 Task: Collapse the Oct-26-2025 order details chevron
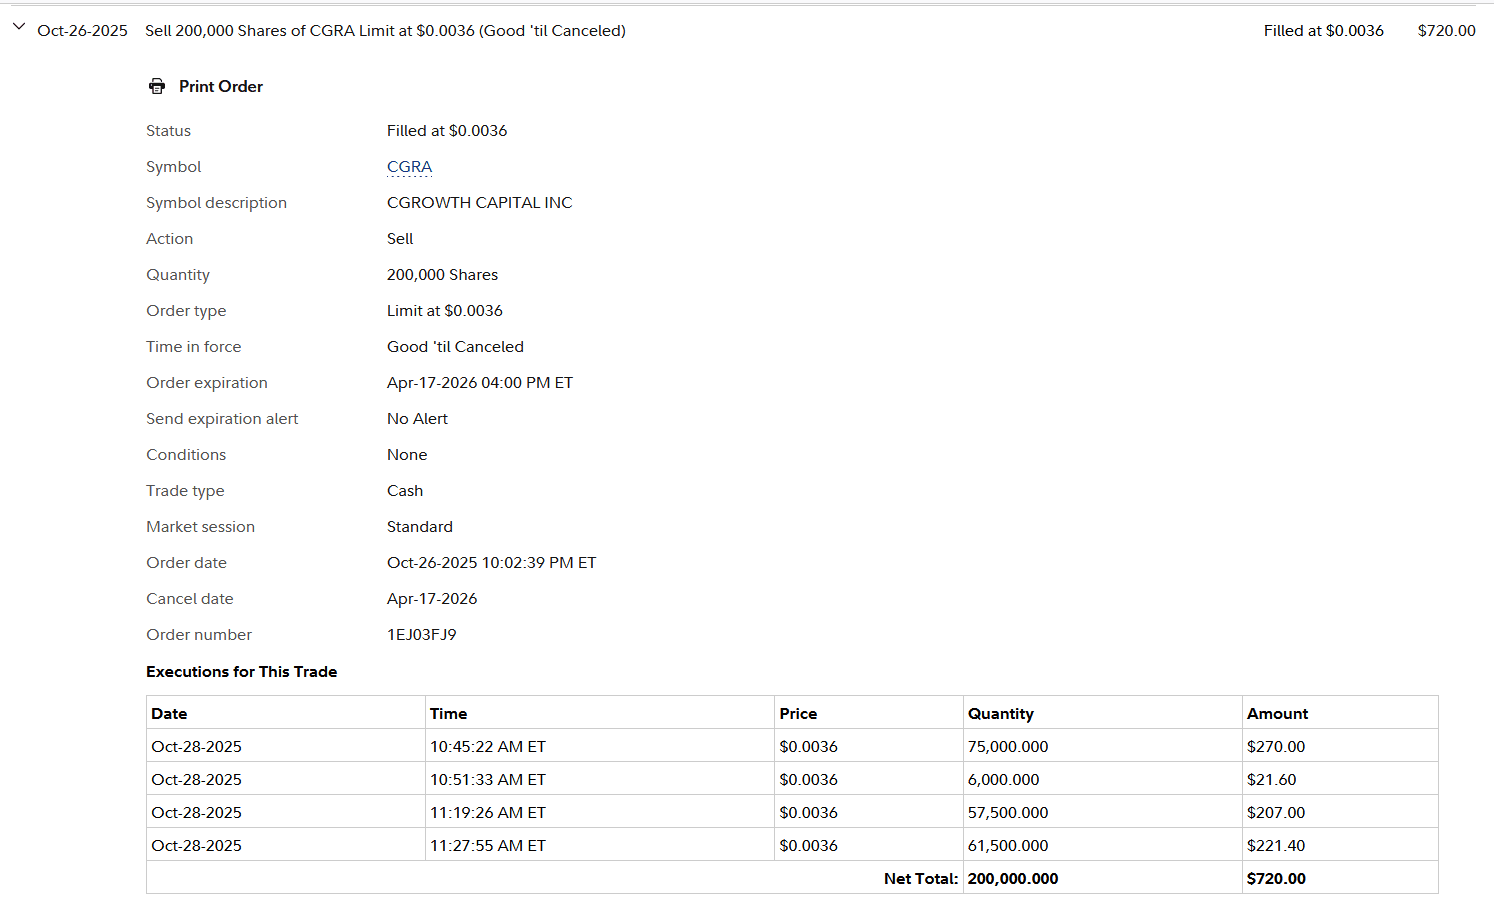18,27
